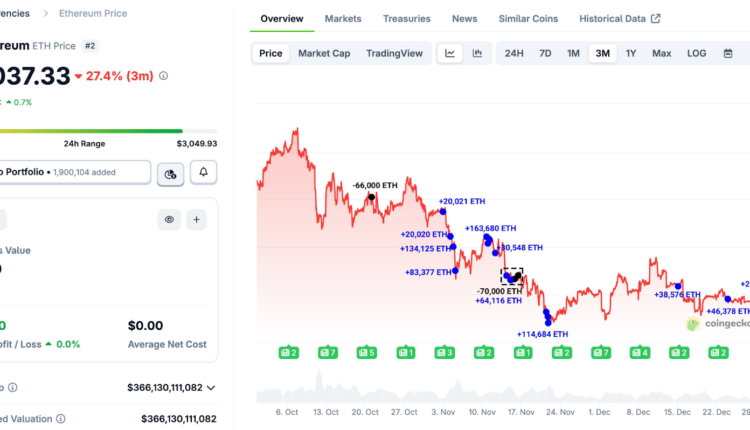Expand the market cap $366,130,111,082 chevron
The width and height of the screenshot is (750, 430).
pos(211,387)
